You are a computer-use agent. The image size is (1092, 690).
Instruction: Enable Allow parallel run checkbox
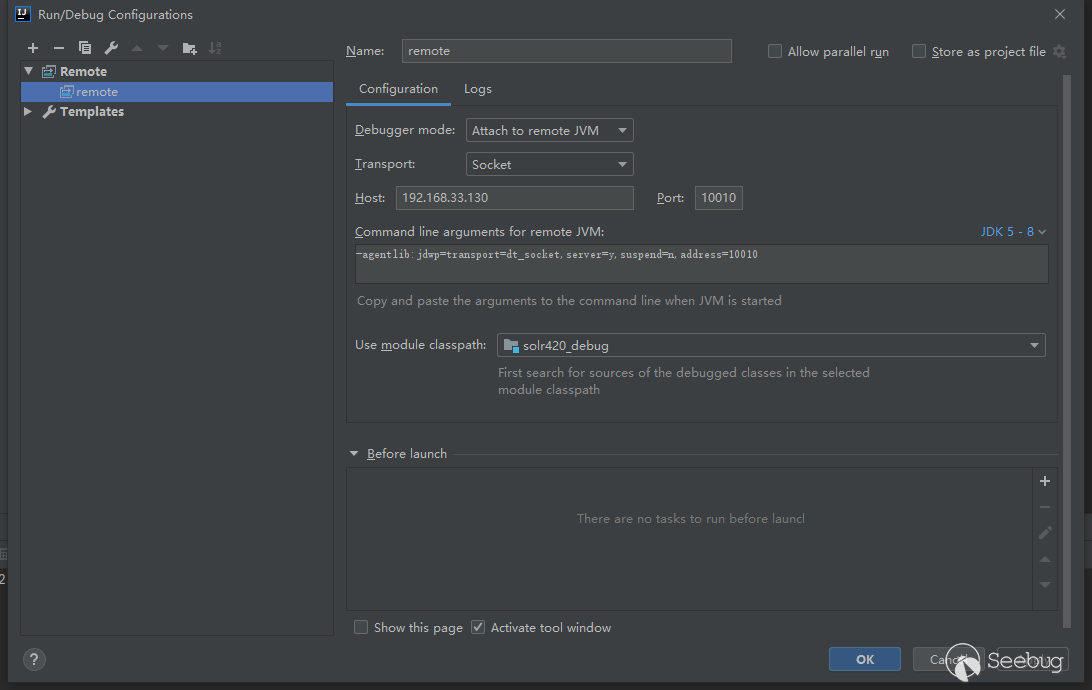point(775,52)
